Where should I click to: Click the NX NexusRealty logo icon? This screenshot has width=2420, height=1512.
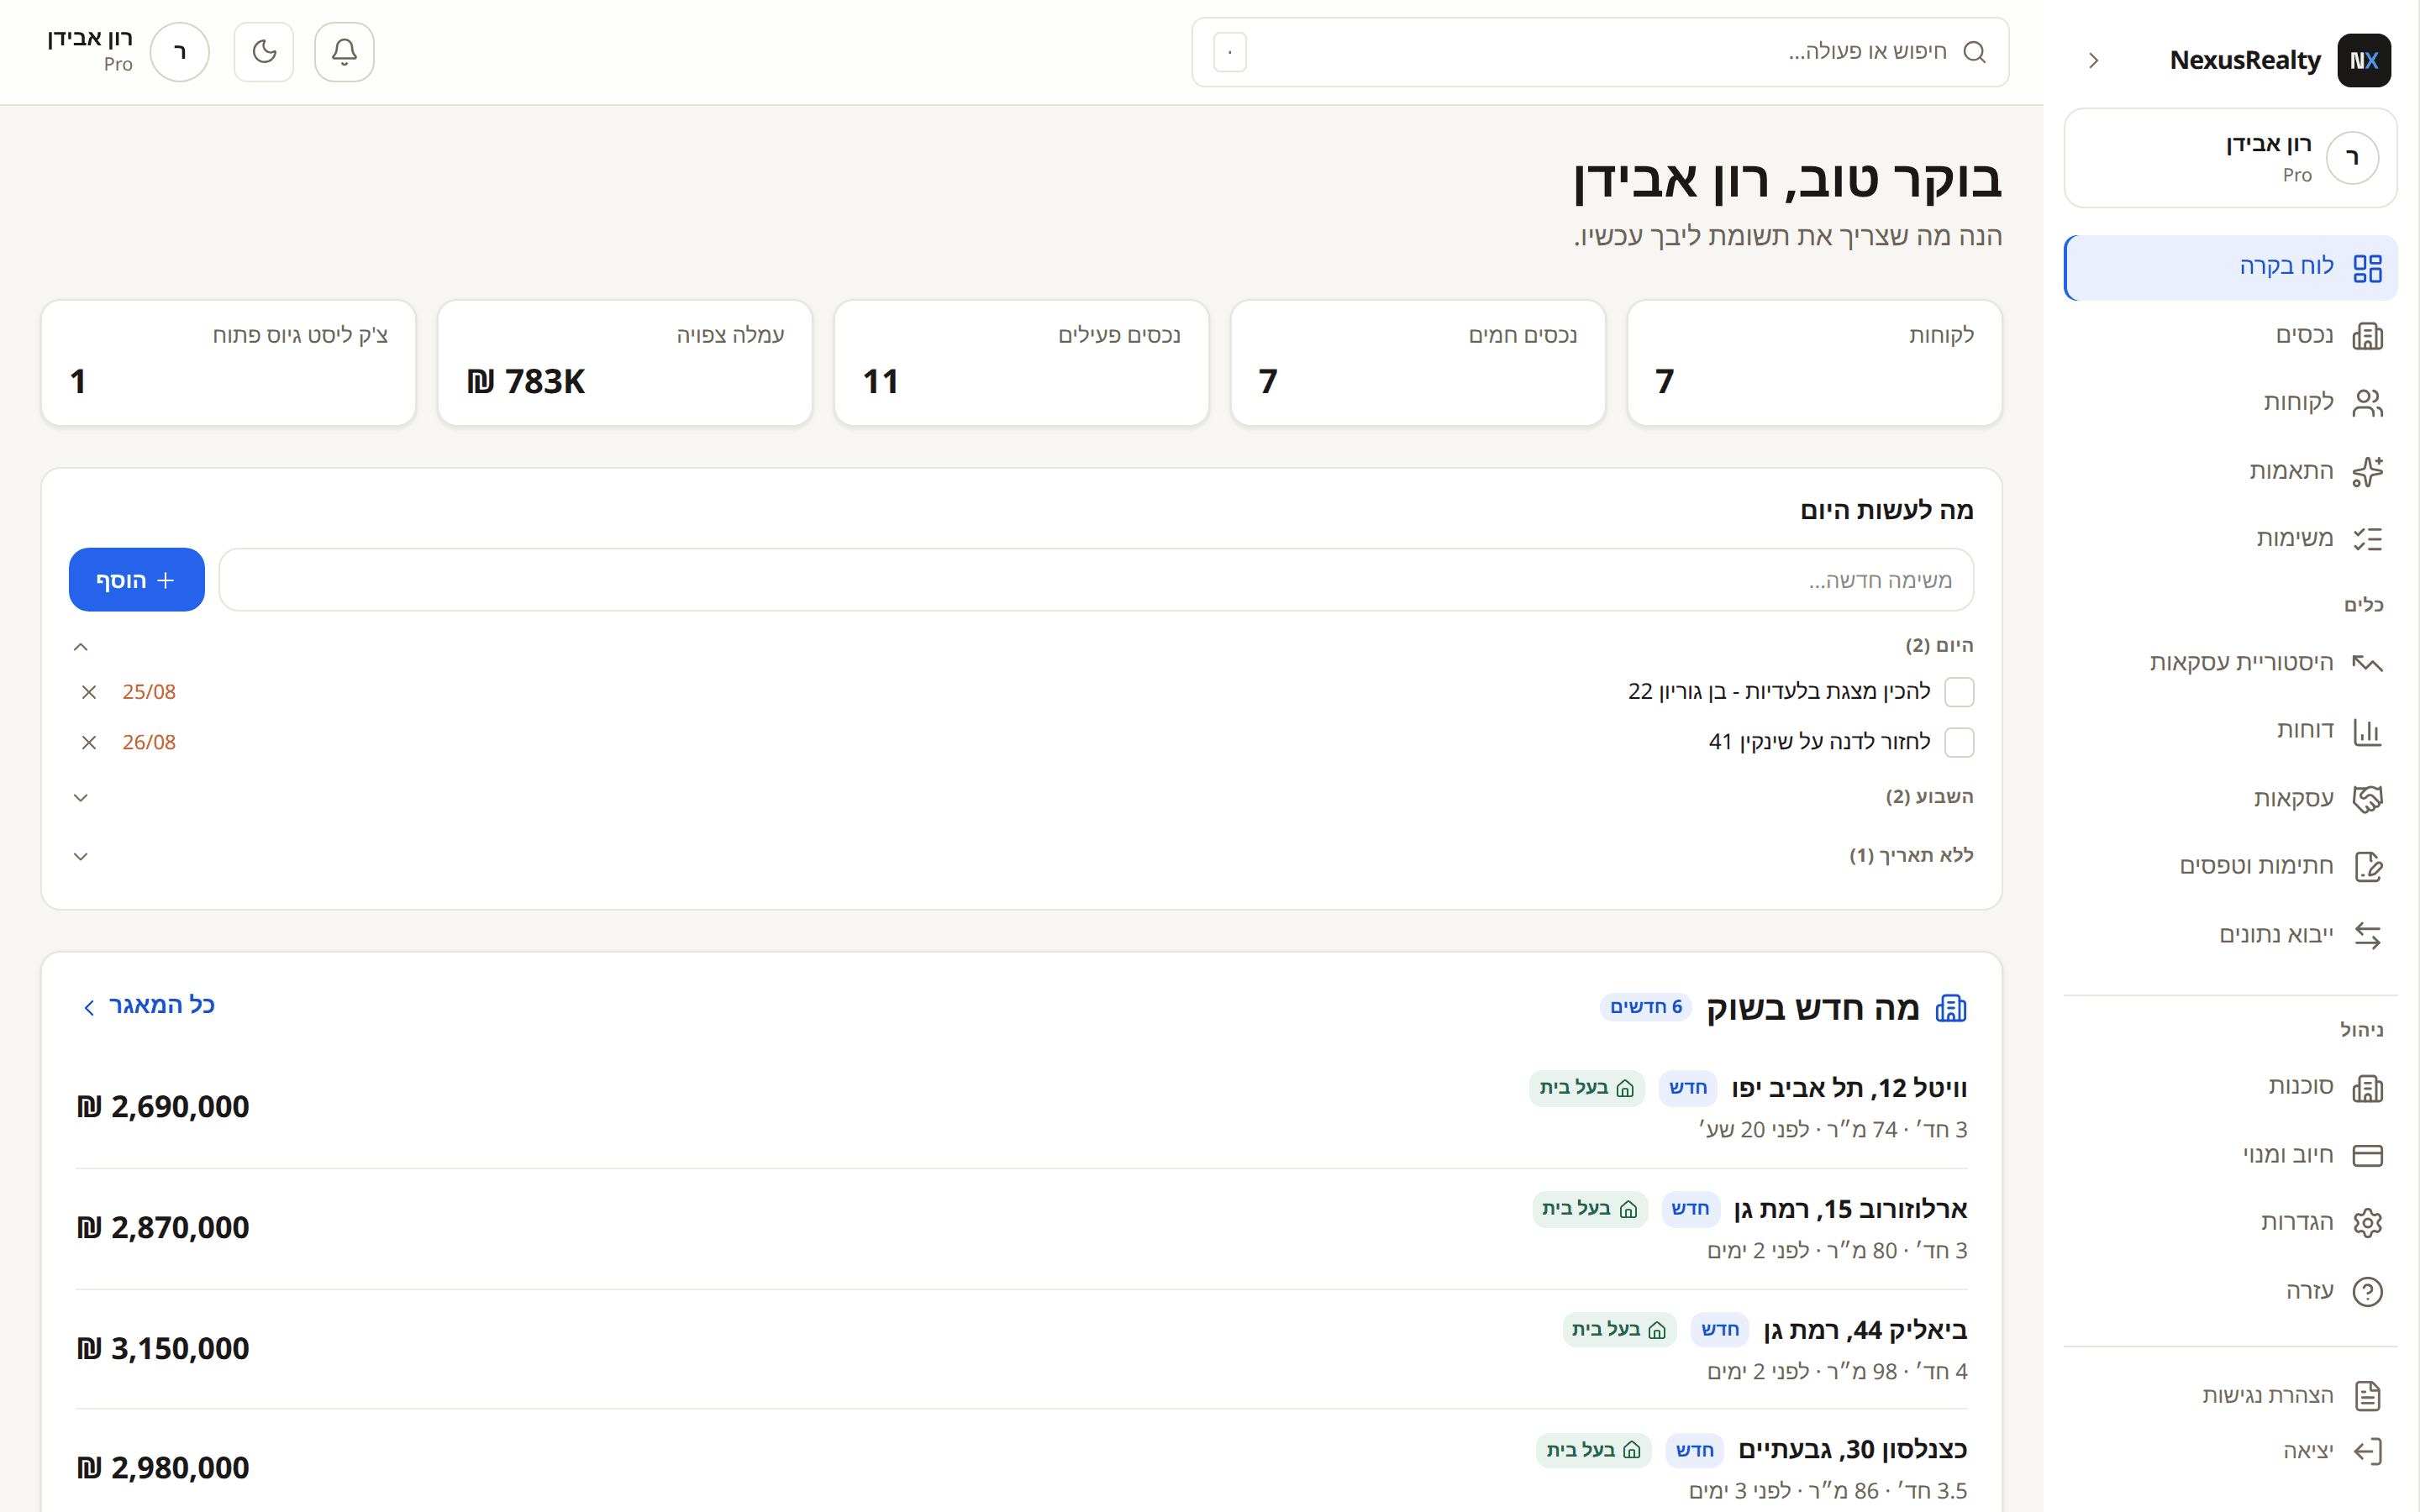click(2364, 60)
